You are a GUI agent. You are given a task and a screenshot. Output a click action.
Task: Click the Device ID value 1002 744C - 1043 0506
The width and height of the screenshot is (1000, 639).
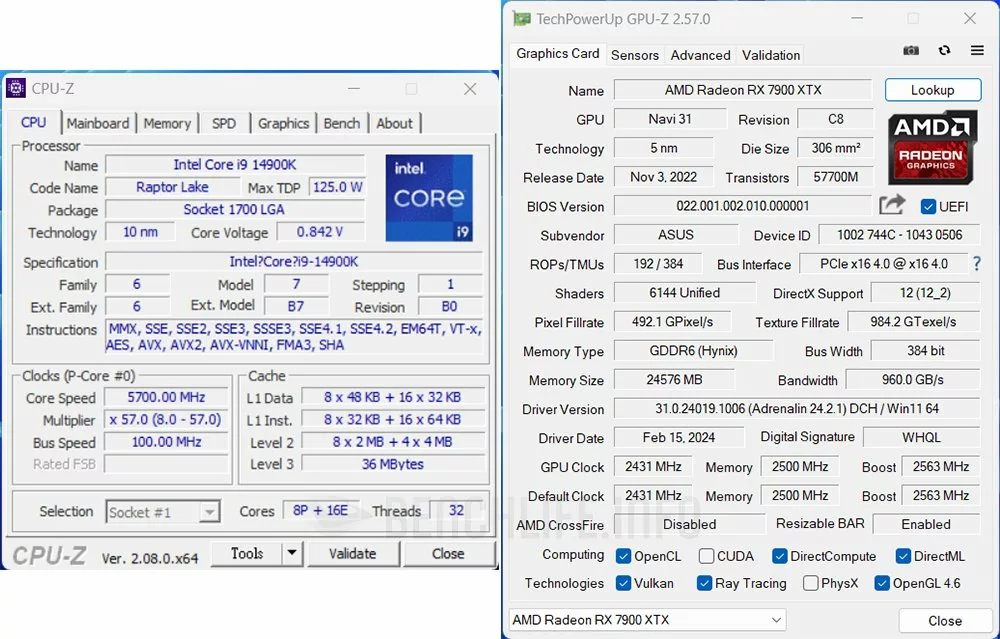[899, 235]
